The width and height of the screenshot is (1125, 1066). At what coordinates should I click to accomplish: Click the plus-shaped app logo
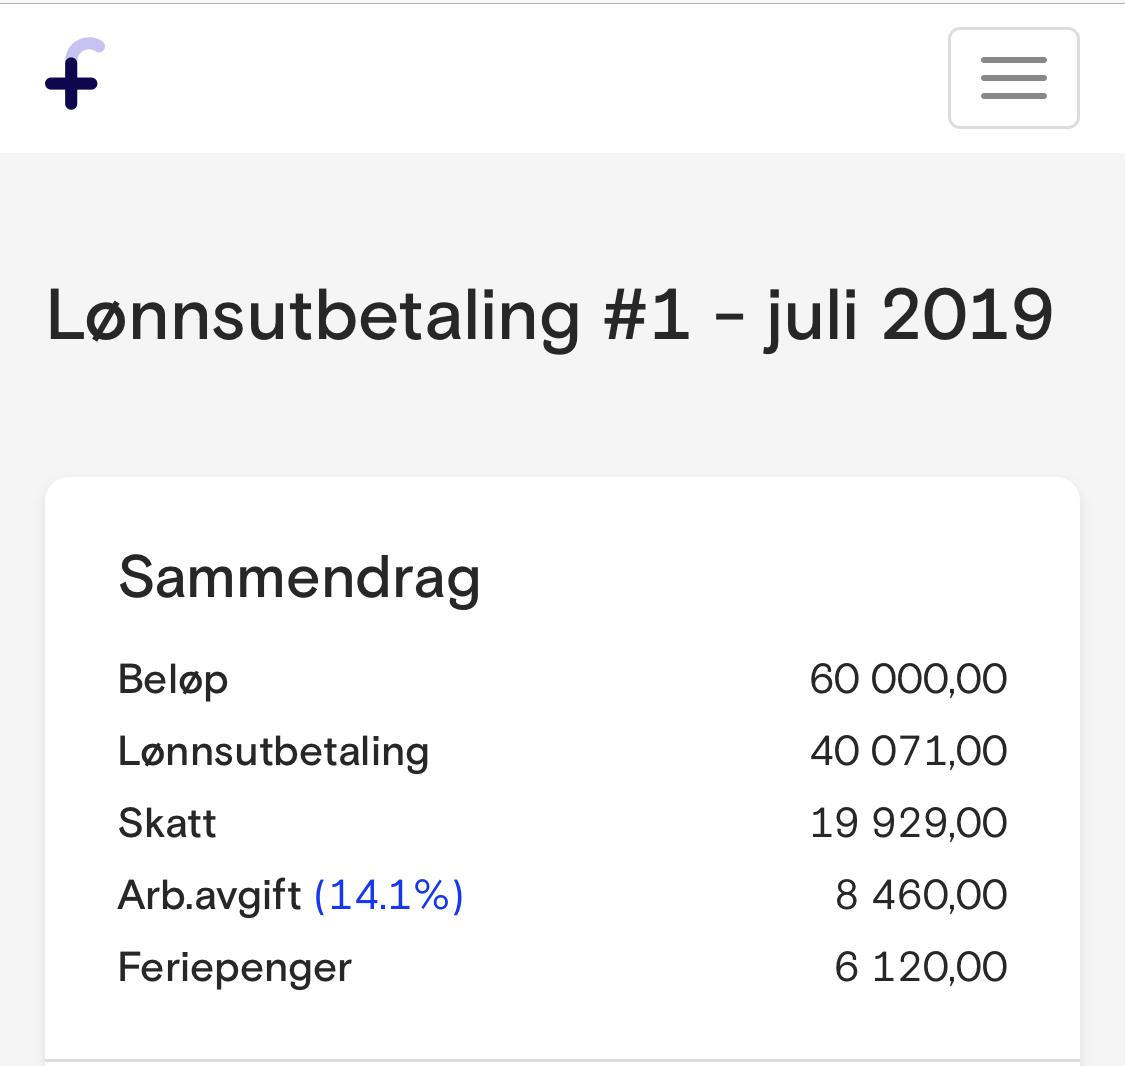[x=74, y=76]
